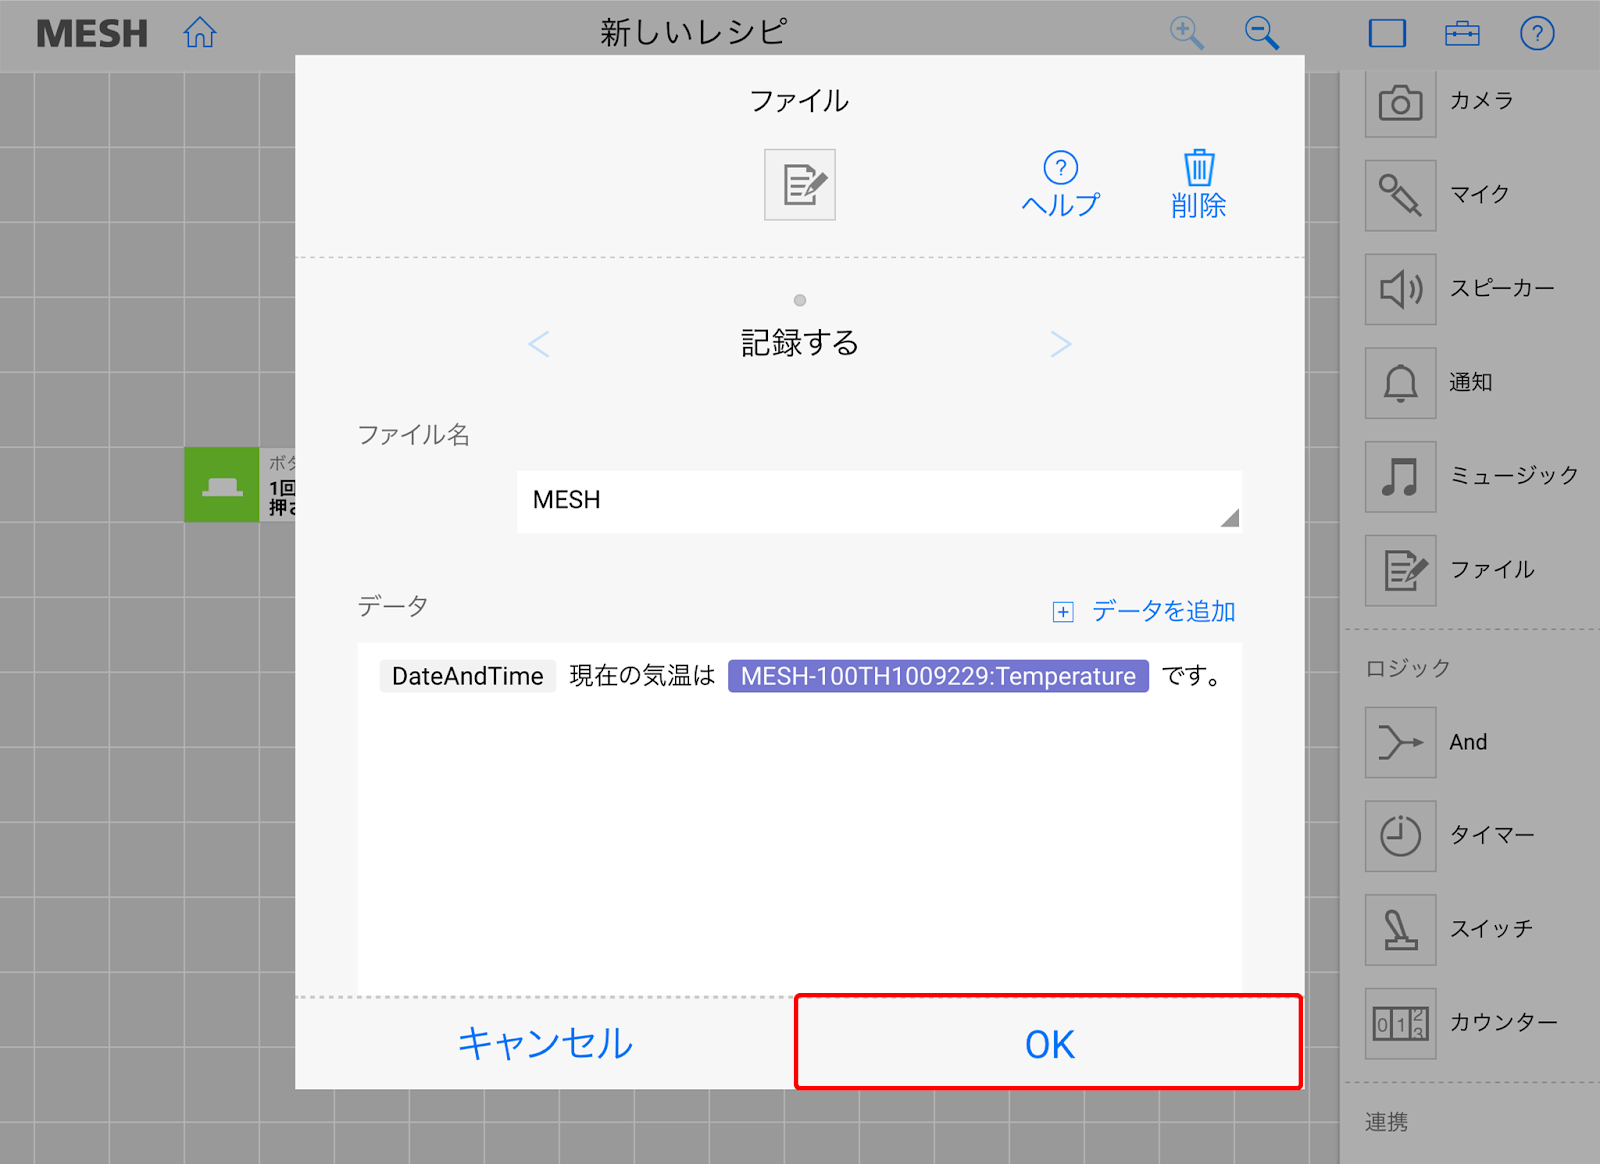
Task: Select the File block in sidebar
Action: click(1400, 570)
